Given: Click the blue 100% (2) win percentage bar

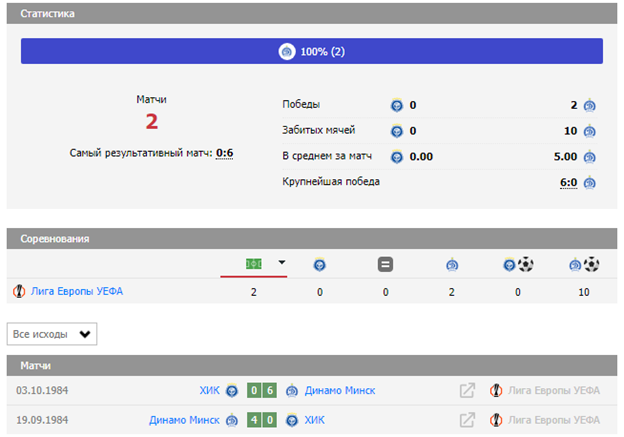Looking at the screenshot, I should (x=312, y=51).
